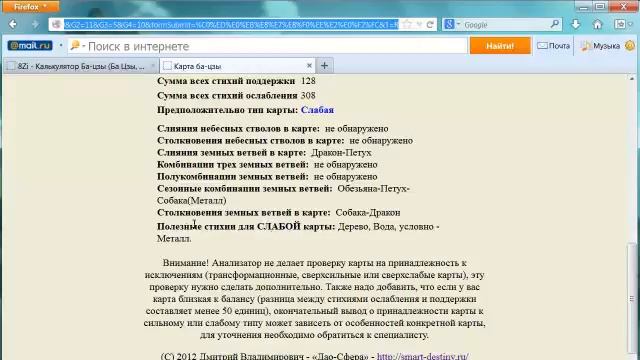The image size is (640, 360).
Task: Go back with the browser back arrow
Action: pos(13,24)
